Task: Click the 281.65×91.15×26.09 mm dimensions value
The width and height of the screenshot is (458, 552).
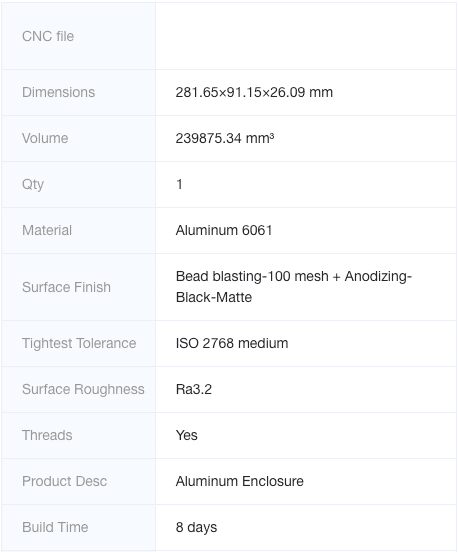Action: click(x=254, y=93)
